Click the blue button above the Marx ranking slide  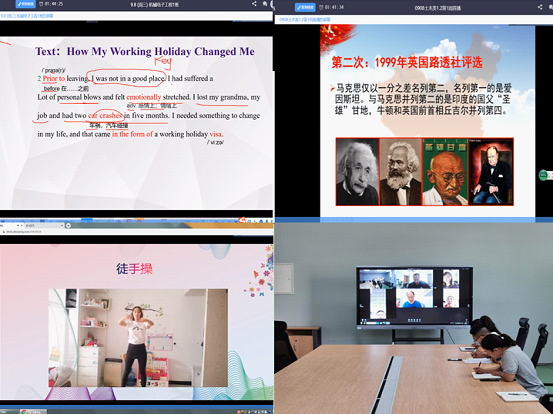[305, 7]
